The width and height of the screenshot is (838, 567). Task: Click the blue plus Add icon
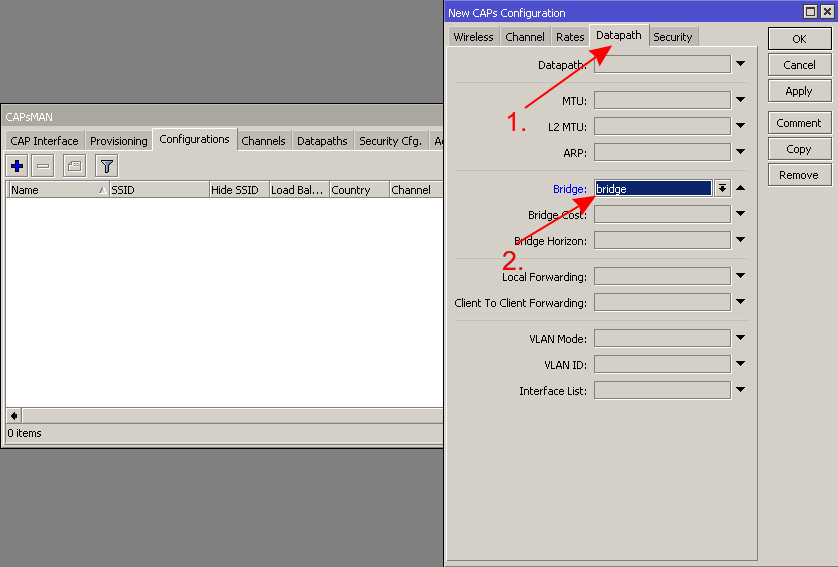pyautogui.click(x=16, y=166)
